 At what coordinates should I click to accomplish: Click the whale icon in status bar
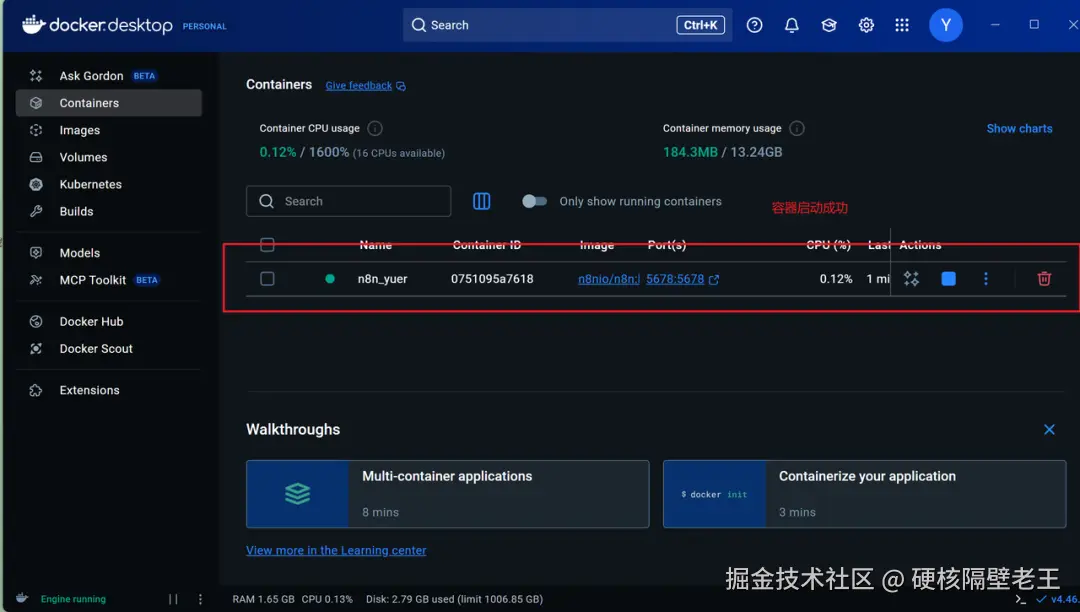coord(22,598)
